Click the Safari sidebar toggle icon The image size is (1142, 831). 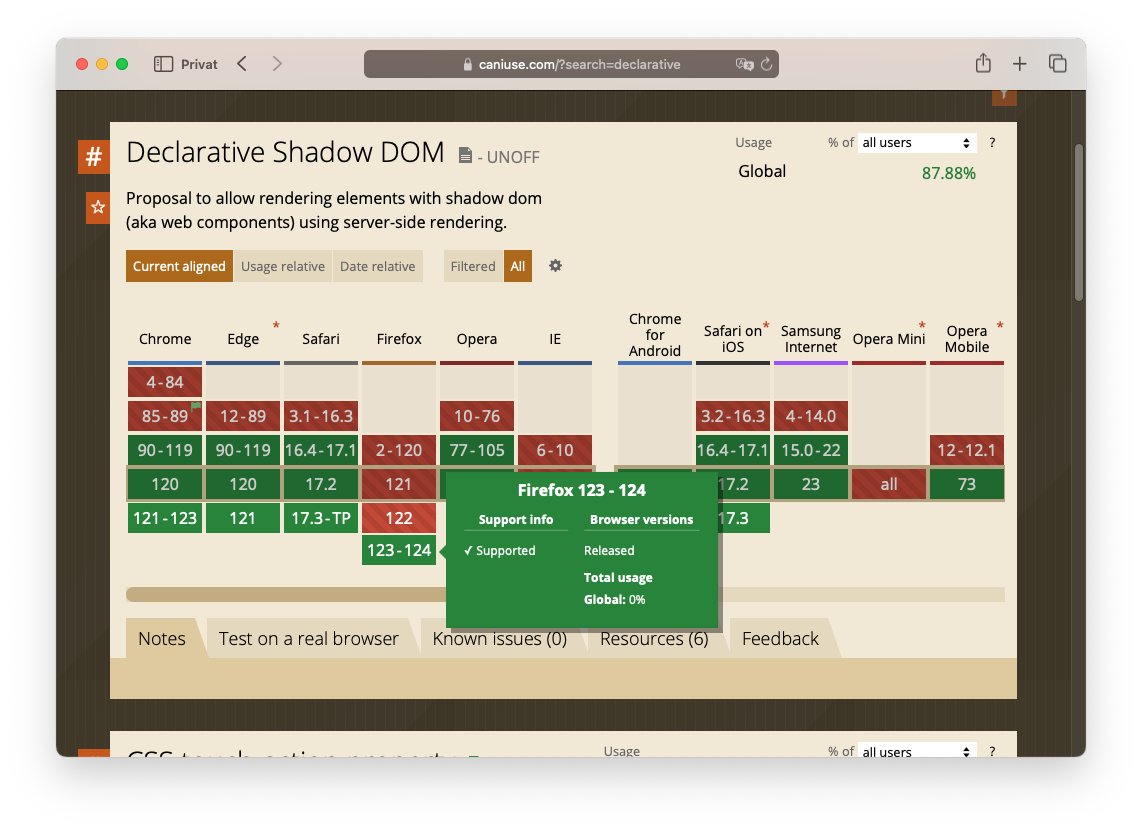[163, 64]
